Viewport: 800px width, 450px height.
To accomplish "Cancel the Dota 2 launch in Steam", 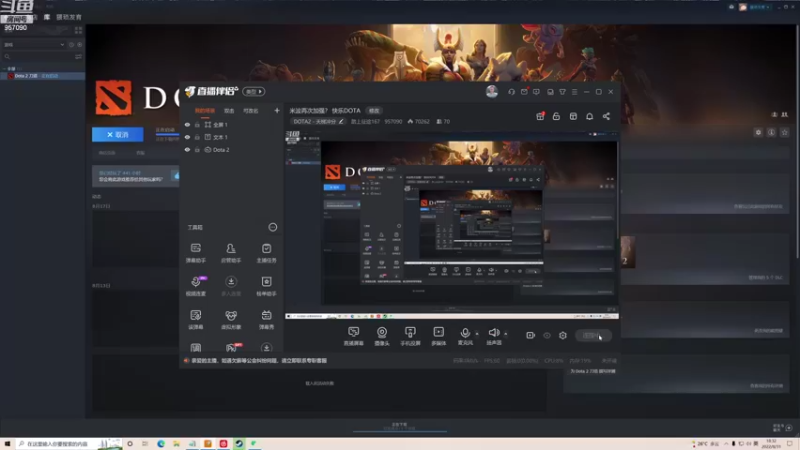I will click(118, 135).
